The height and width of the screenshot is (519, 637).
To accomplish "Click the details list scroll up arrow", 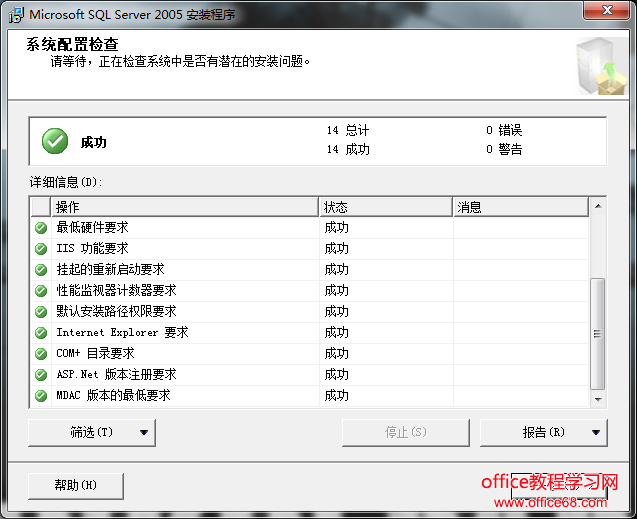I will pos(598,206).
